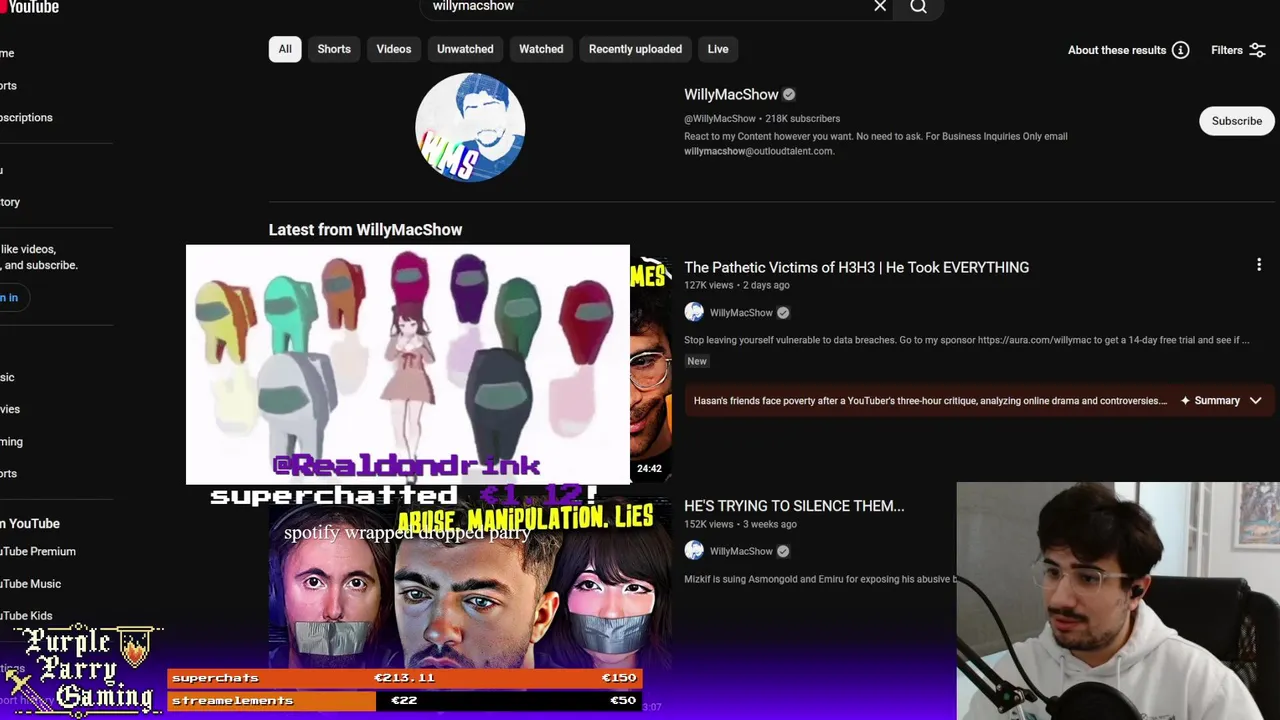Screen dimensions: 1280x720
Task: Click Hasan's friends face poverty summary text
Action: coord(930,401)
